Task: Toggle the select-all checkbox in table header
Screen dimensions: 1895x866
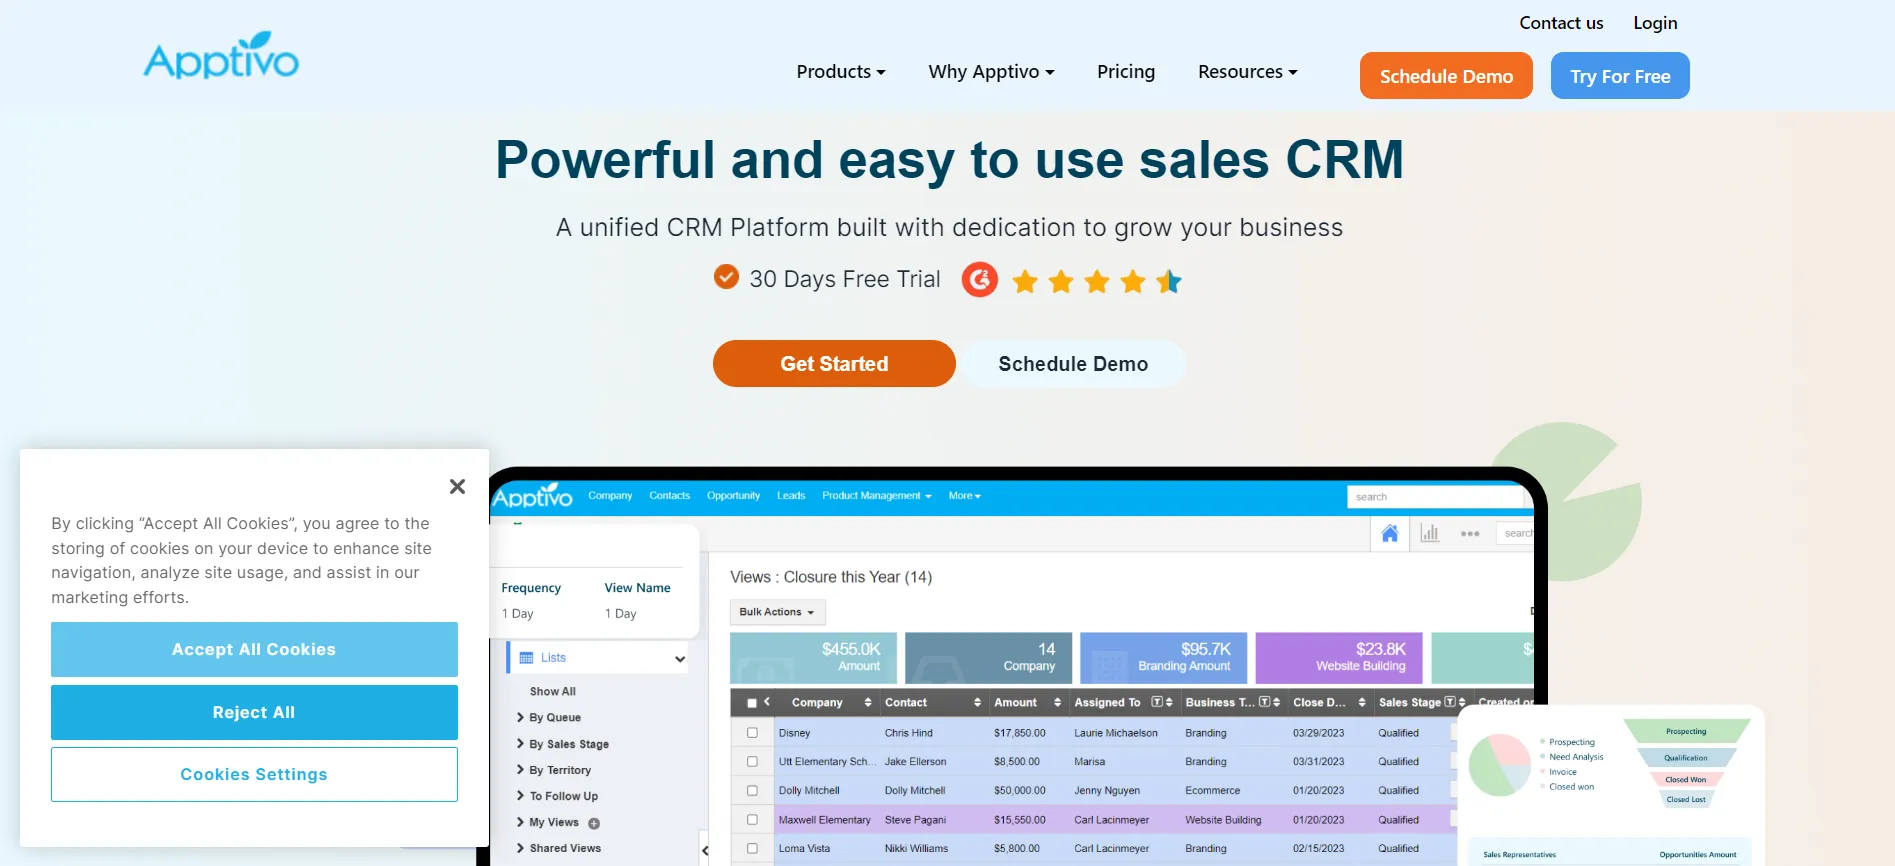Action: click(x=752, y=703)
